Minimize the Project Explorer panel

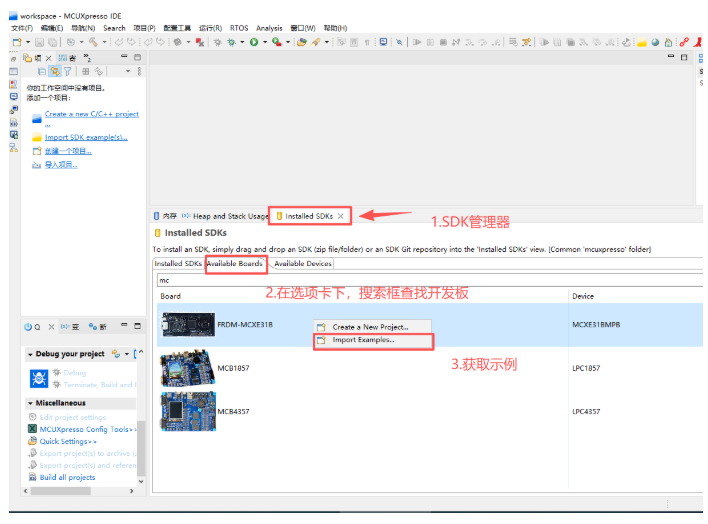pyautogui.click(x=124, y=56)
